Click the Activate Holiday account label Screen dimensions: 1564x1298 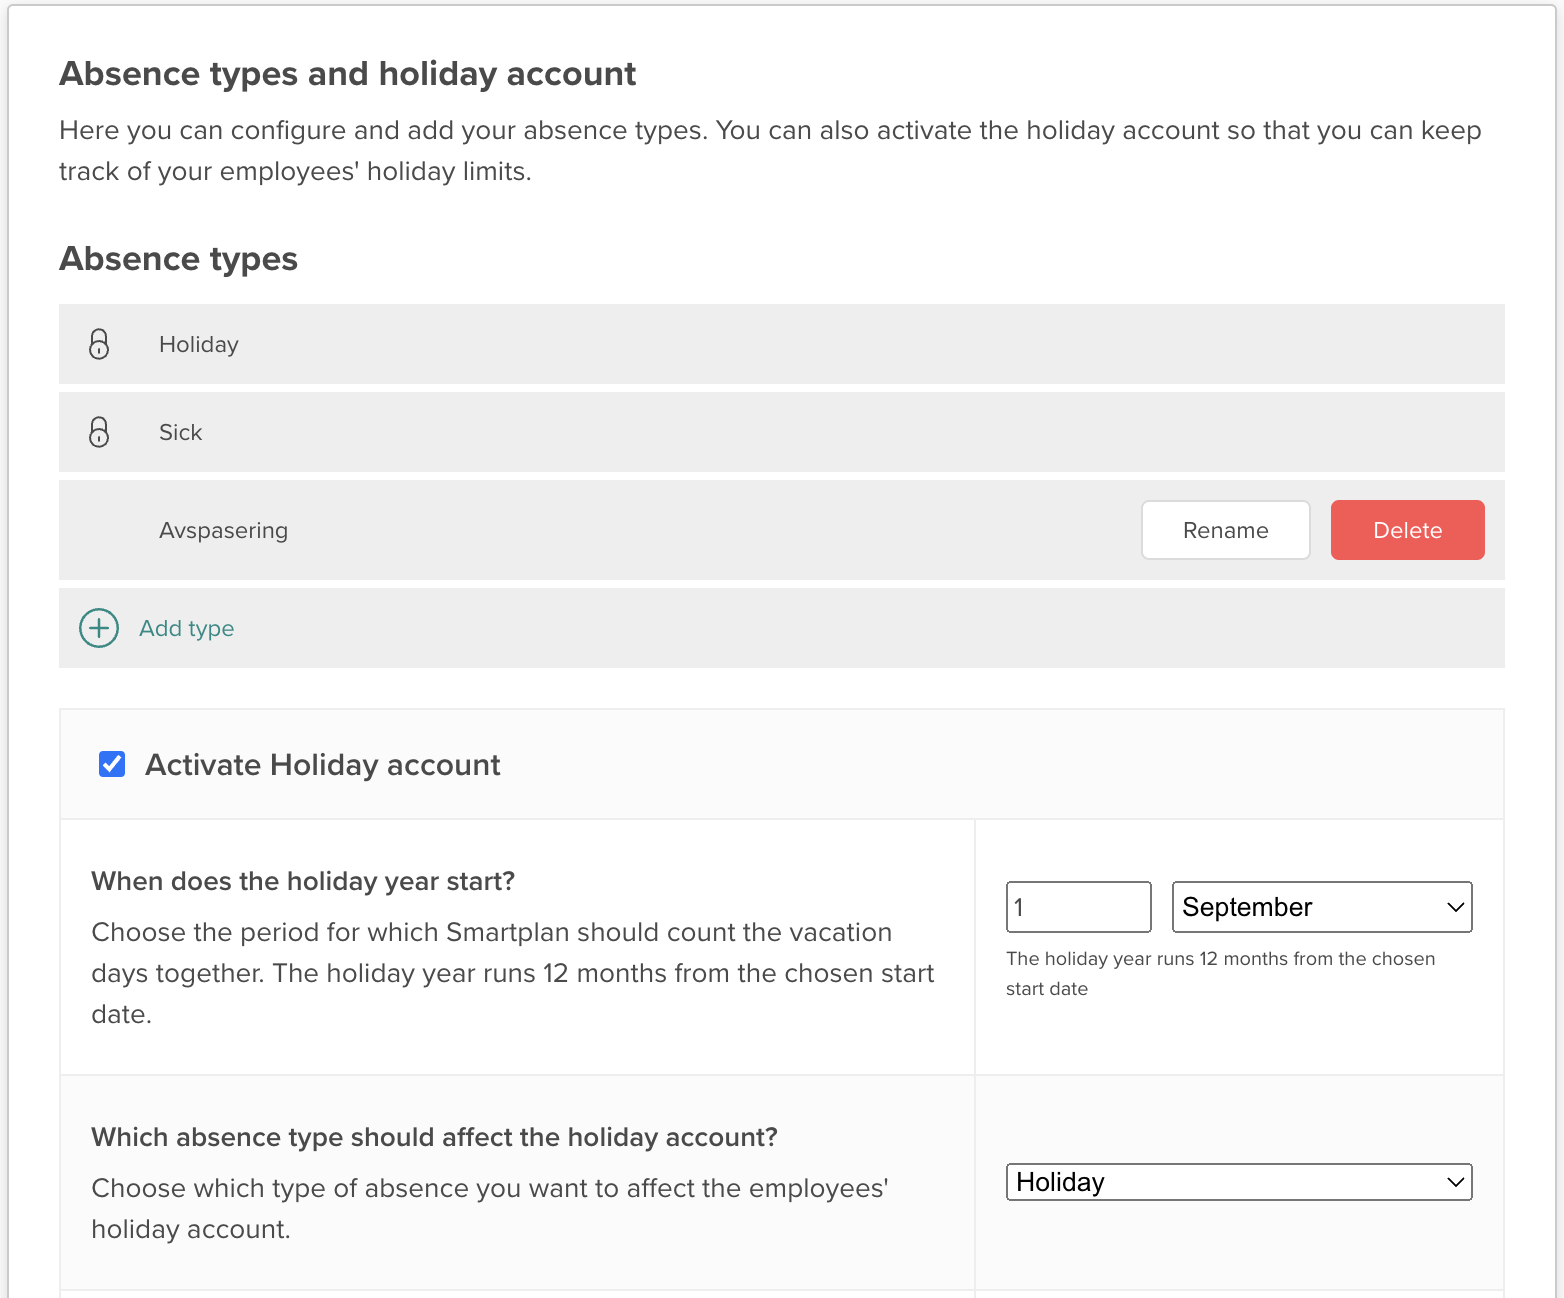pos(322,764)
